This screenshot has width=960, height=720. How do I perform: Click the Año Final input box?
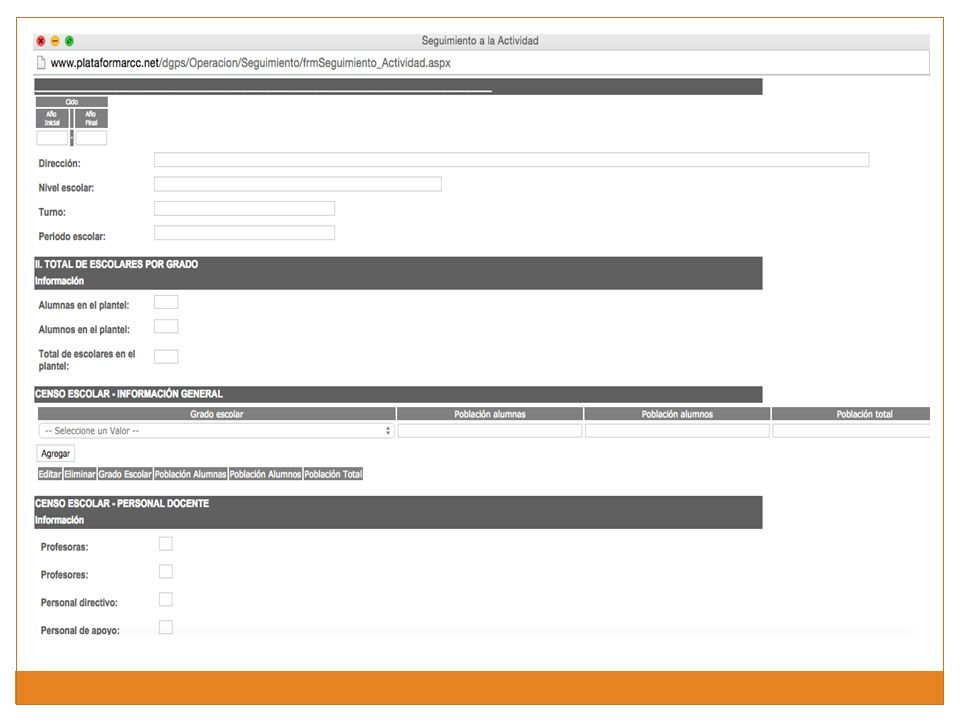[91, 138]
